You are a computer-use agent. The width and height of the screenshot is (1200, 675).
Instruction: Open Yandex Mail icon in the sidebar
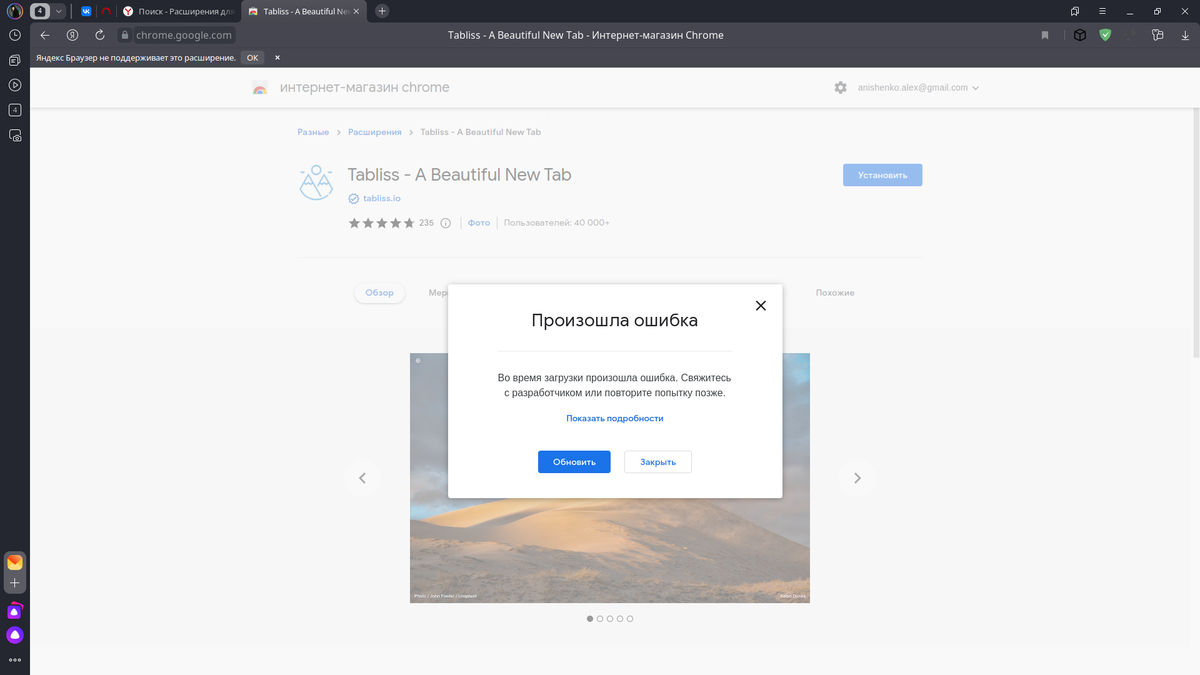point(14,563)
